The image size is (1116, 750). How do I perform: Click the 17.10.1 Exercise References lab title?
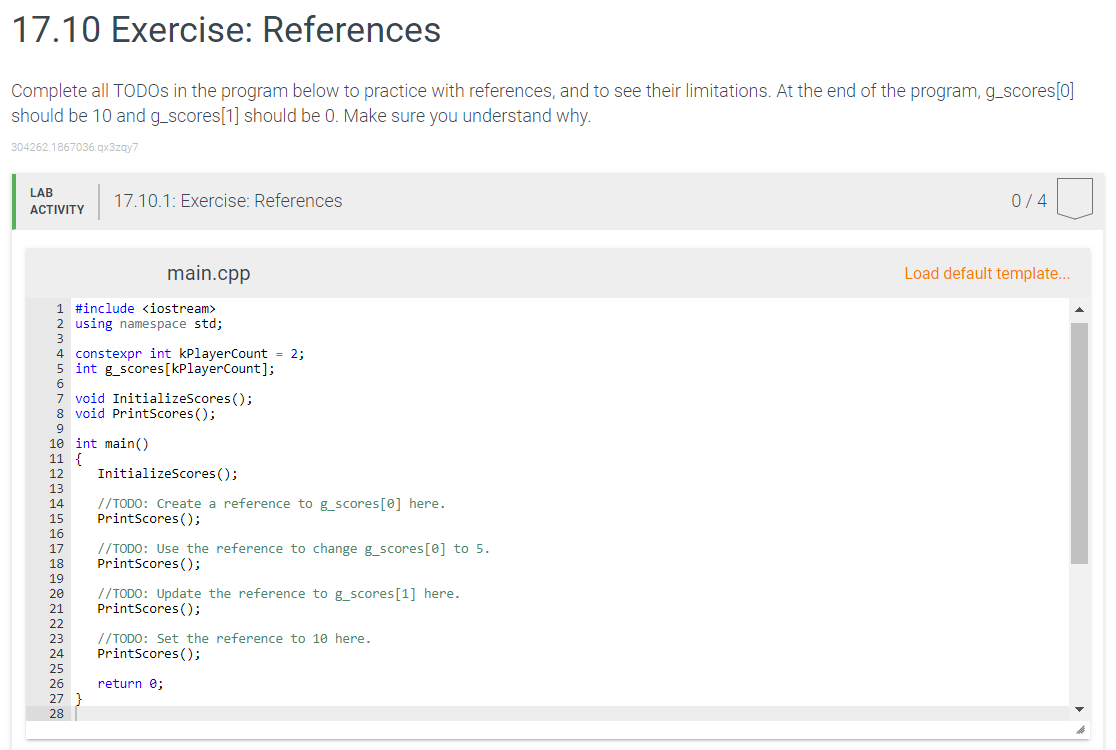pos(229,200)
